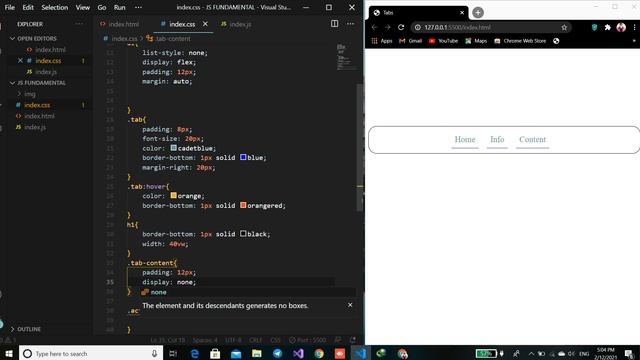Collapse the JS FUNDAMENTAL folder section
The height and width of the screenshot is (360, 640).
[41, 82]
